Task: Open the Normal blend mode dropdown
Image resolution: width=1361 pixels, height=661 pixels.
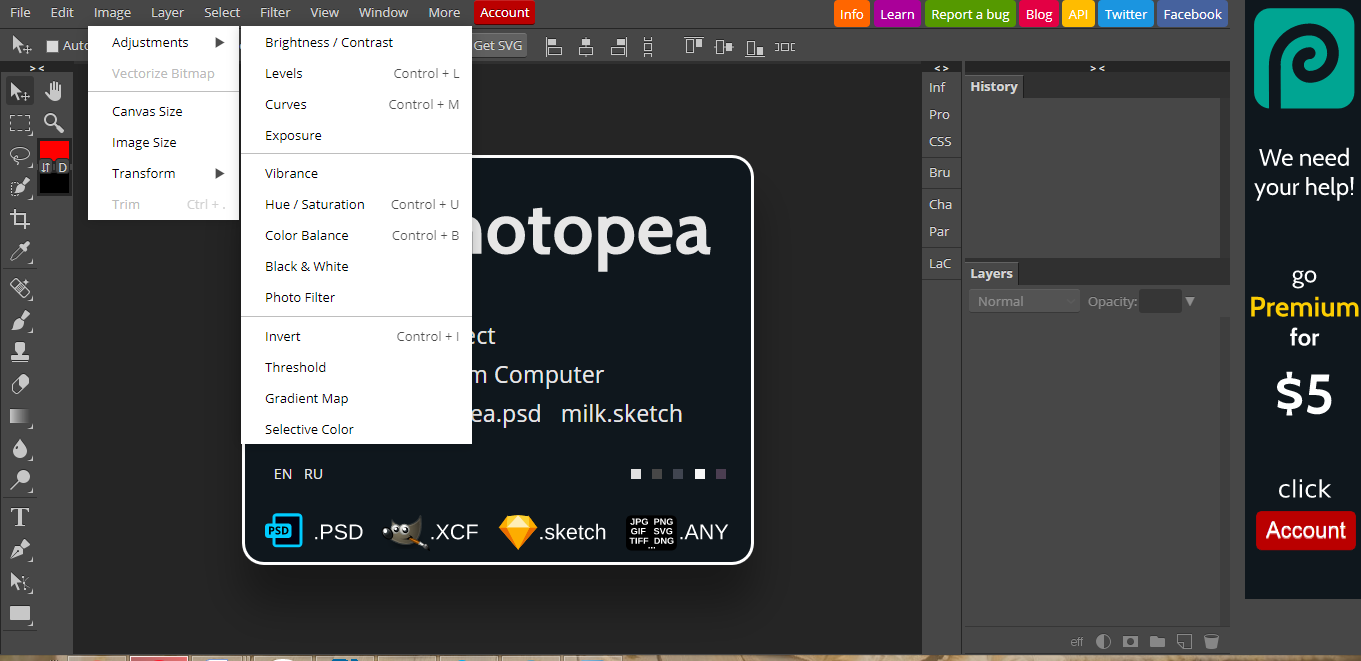Action: tap(1024, 301)
